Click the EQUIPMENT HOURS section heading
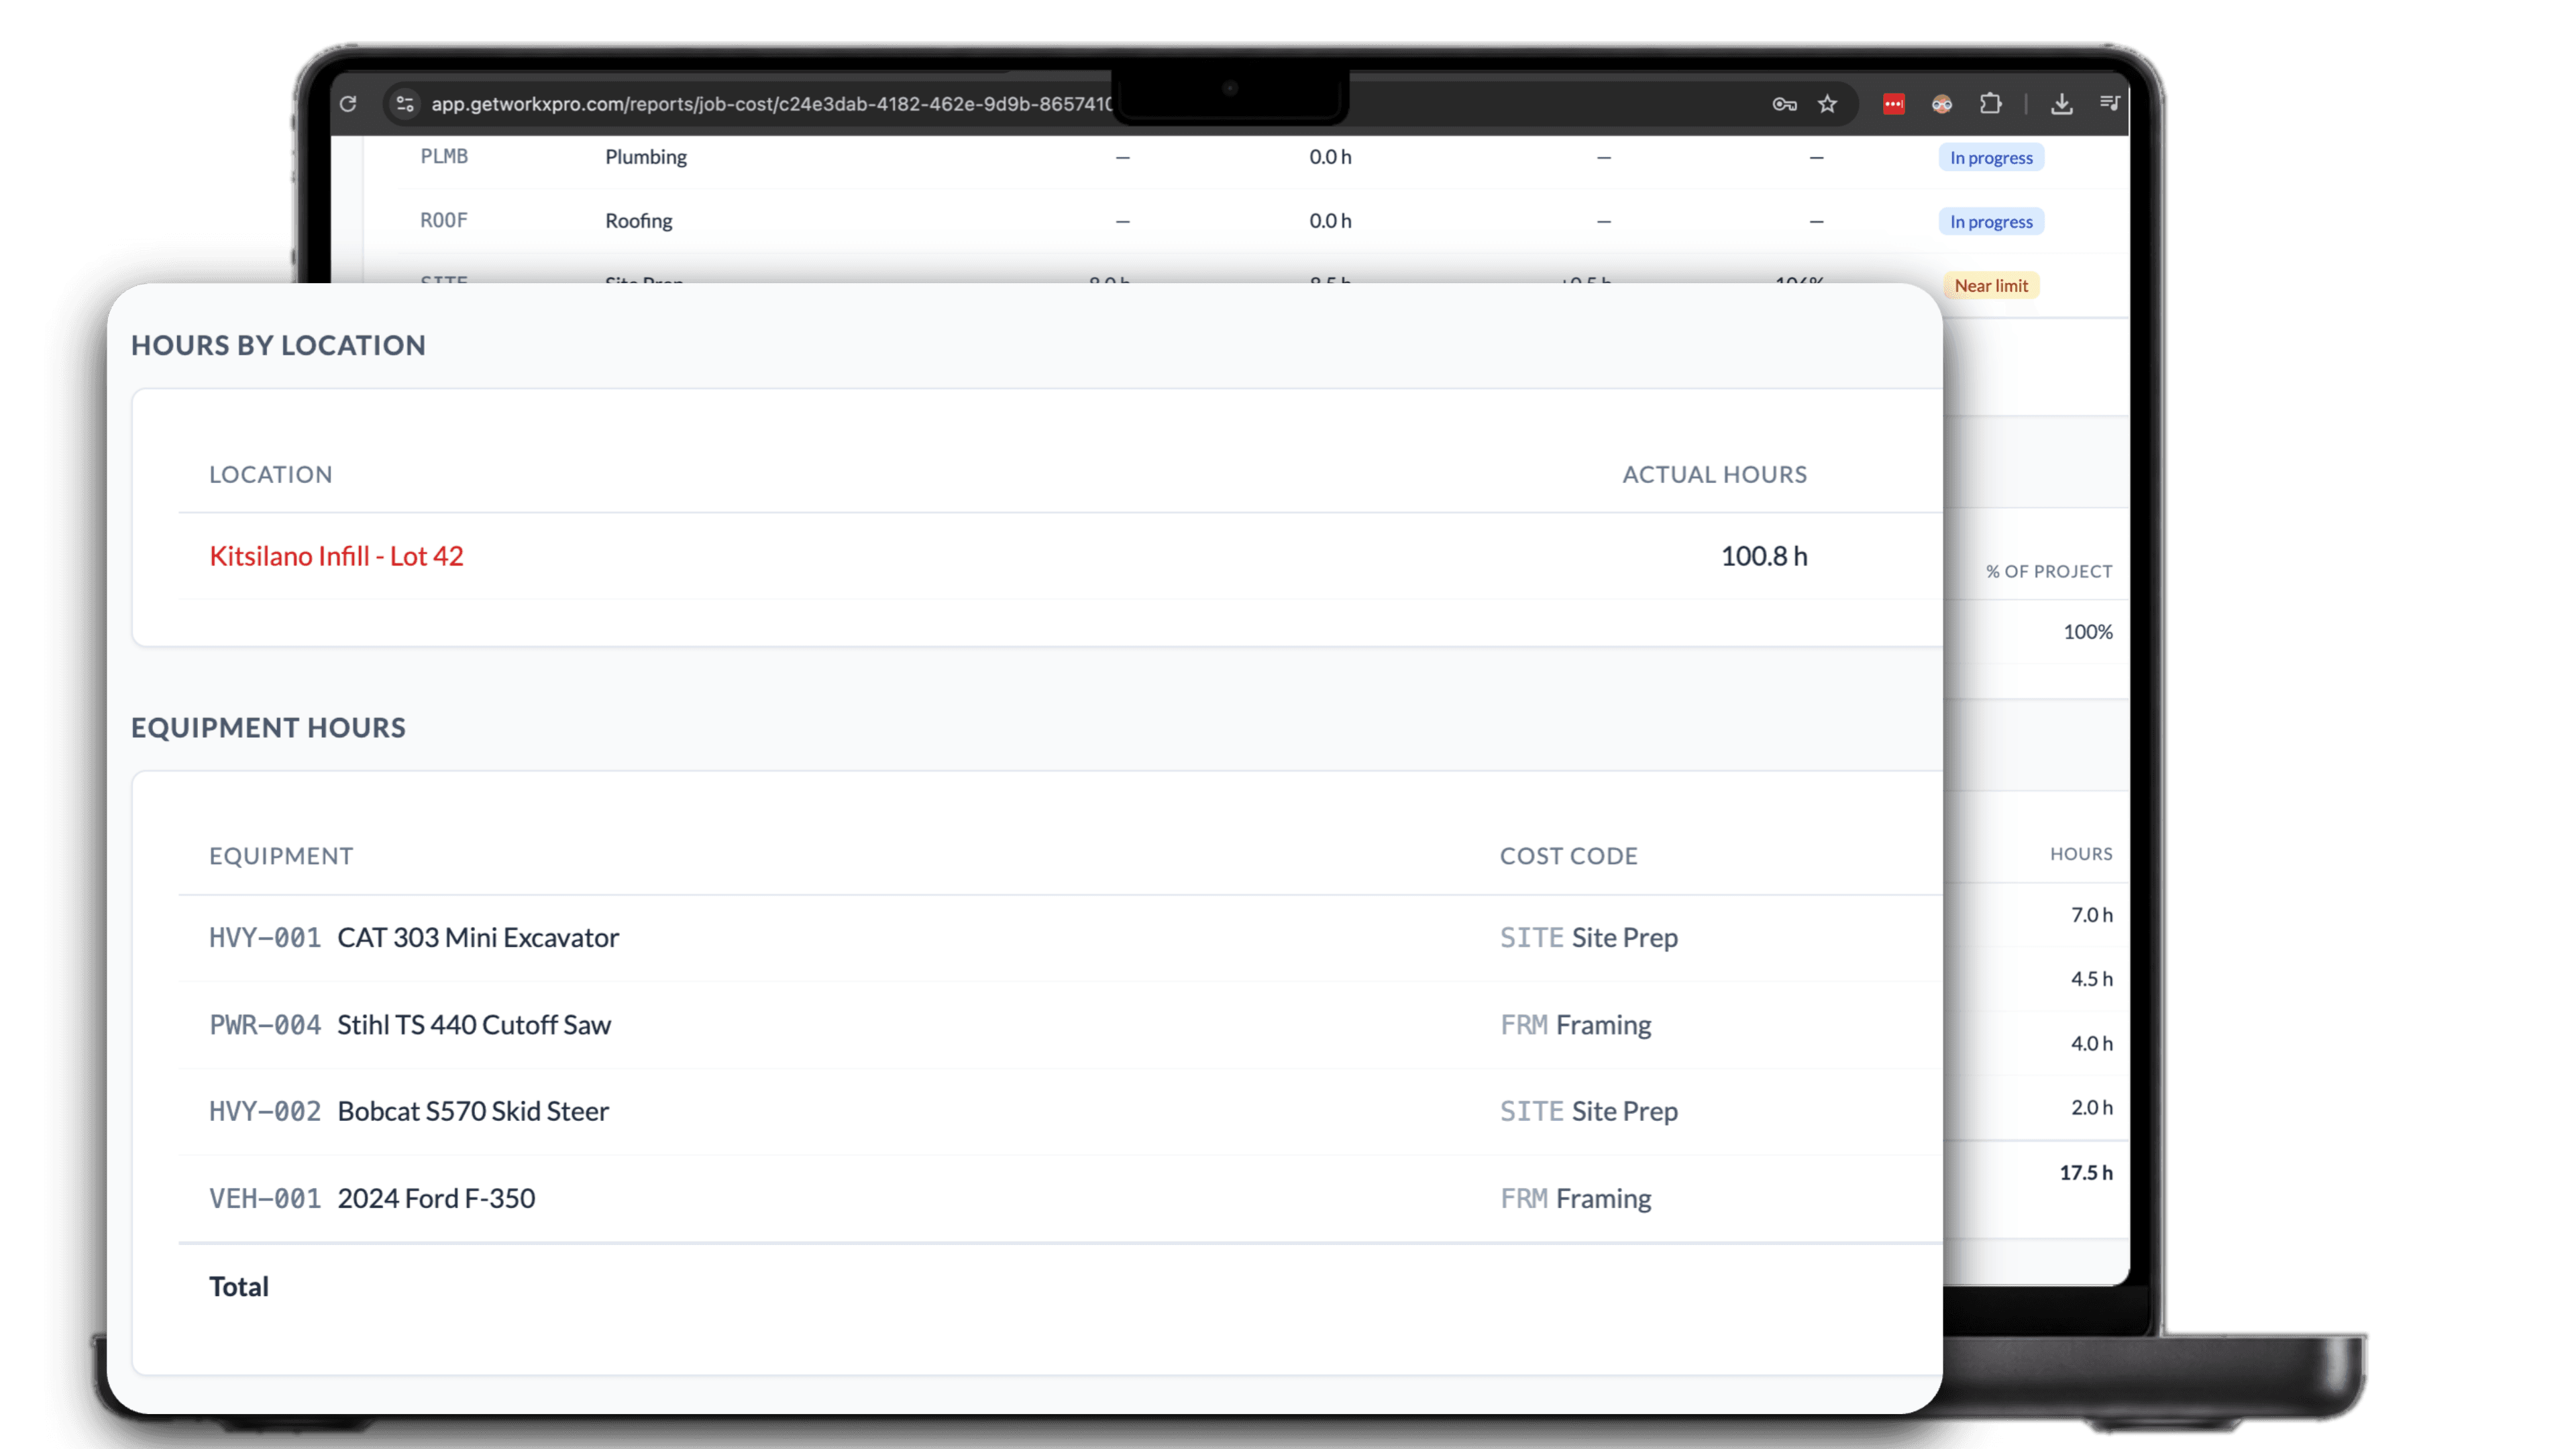Viewport: 2576px width, 1449px height. pos(268,728)
